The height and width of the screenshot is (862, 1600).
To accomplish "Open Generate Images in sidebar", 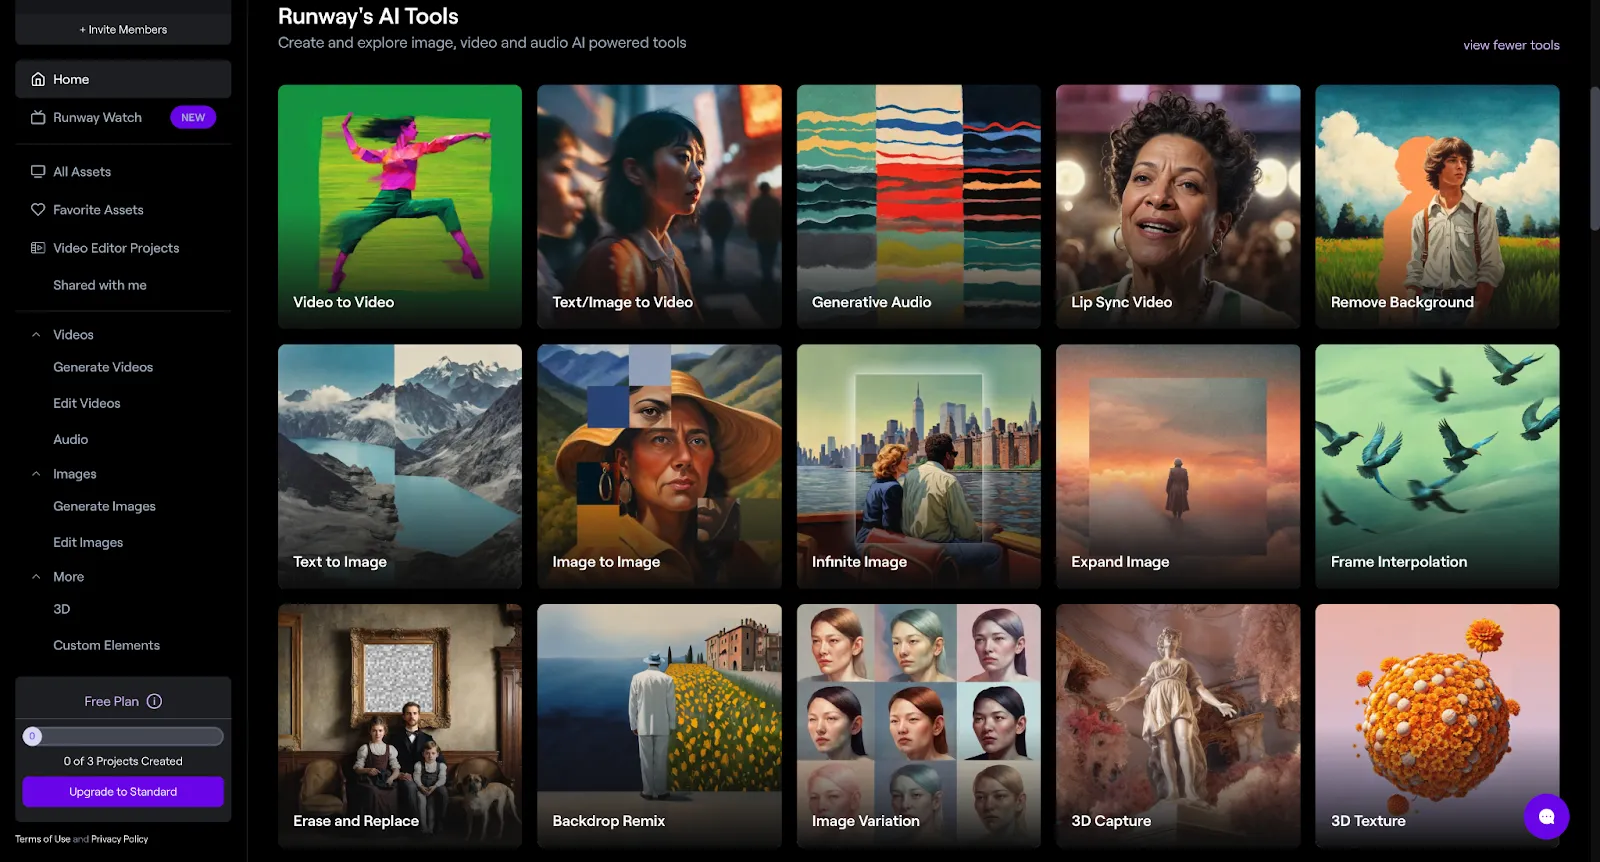I will click(x=105, y=506).
